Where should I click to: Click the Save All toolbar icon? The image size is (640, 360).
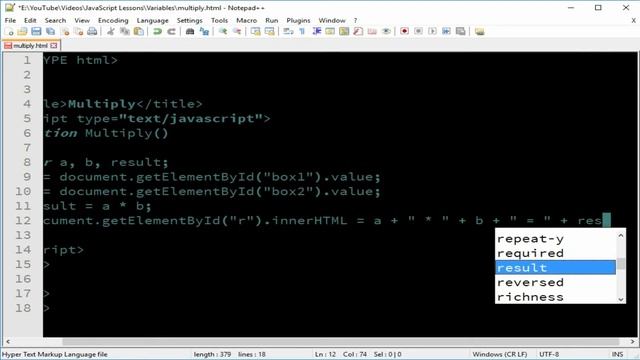point(50,31)
